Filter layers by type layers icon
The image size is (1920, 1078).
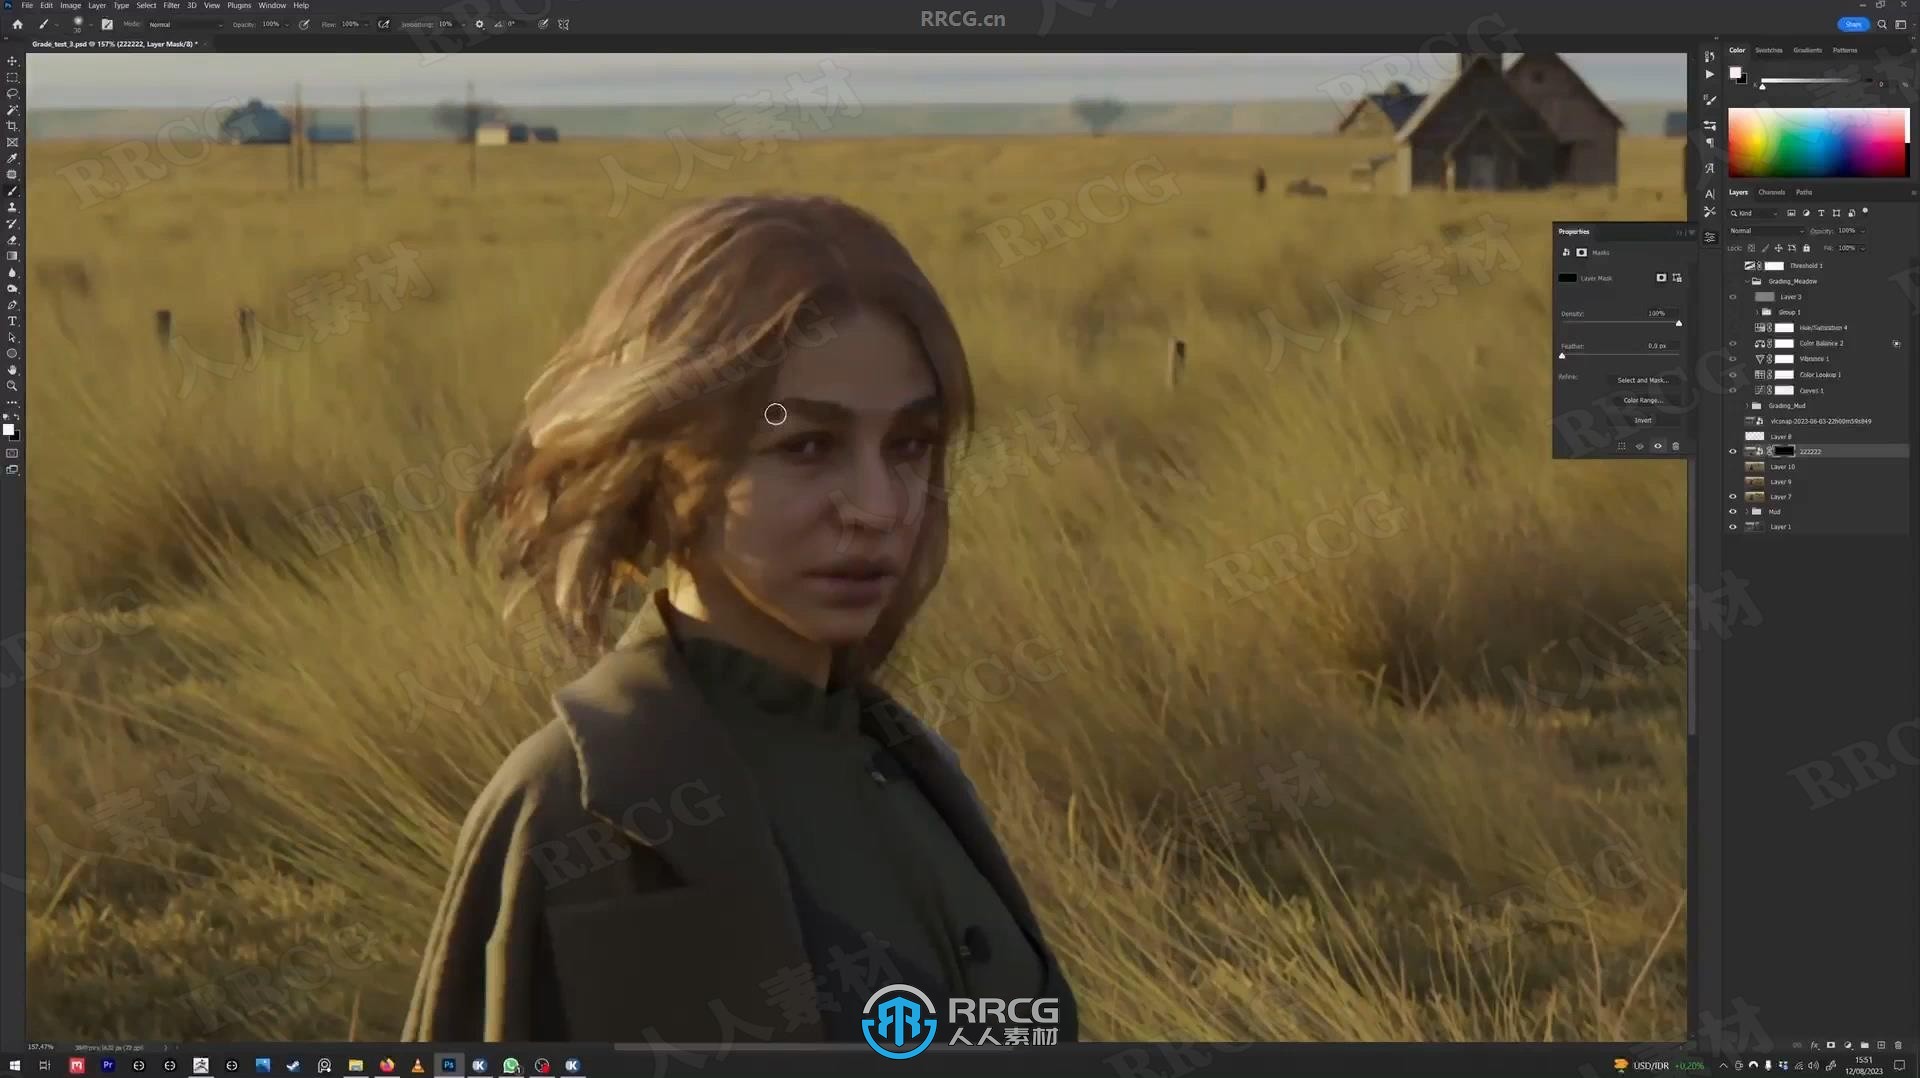(1821, 213)
